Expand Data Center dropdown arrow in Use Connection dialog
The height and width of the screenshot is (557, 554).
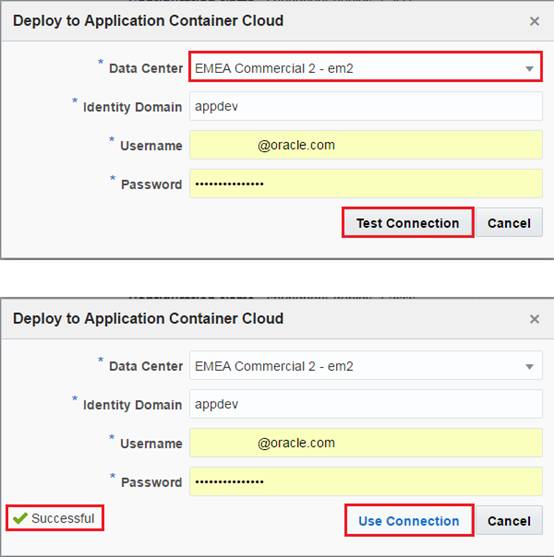(x=529, y=366)
